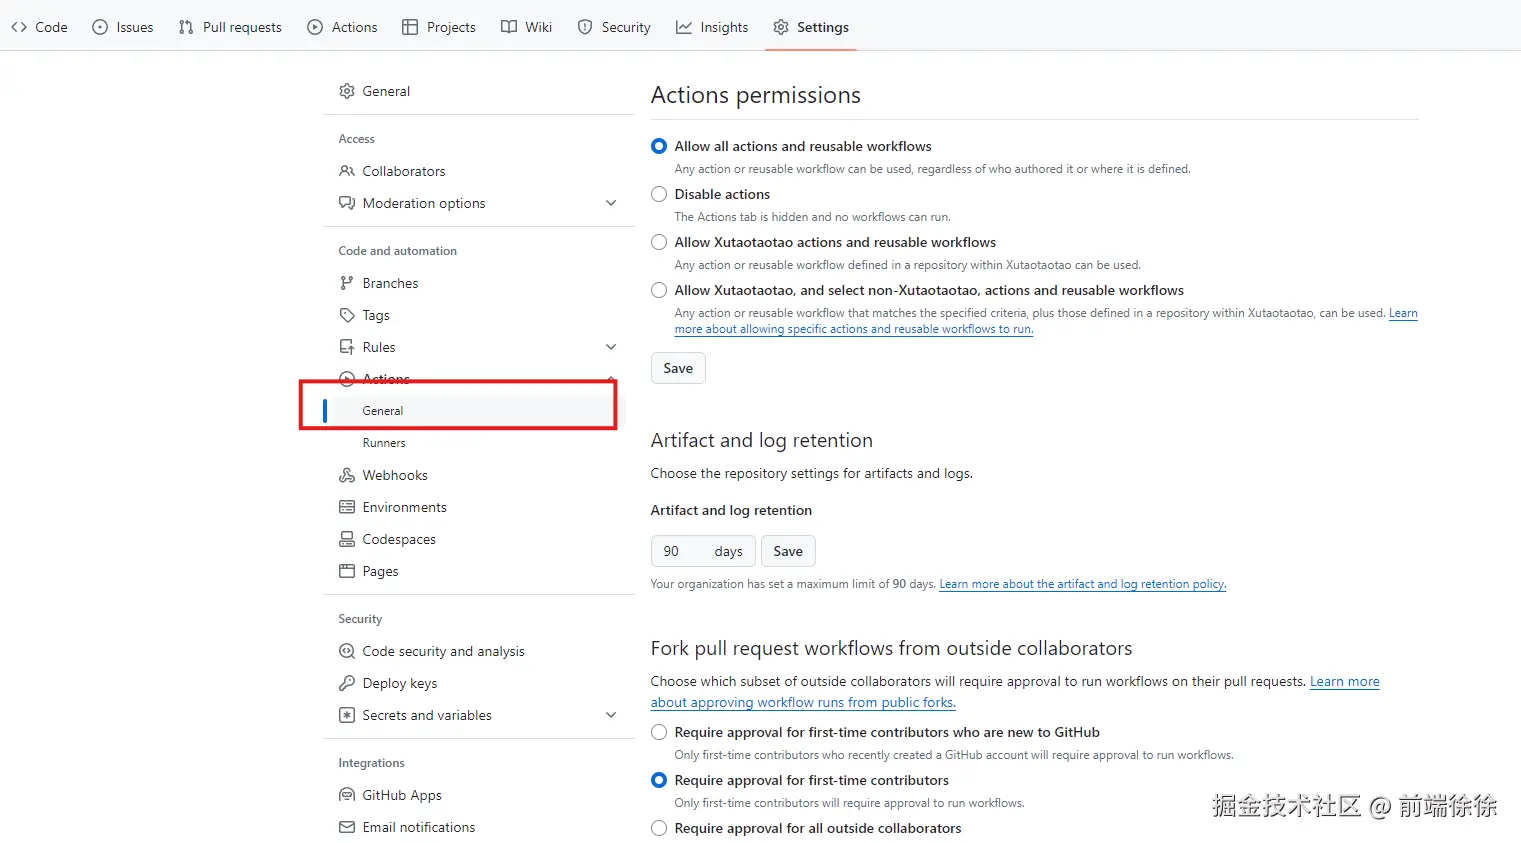Expand the Secrets and variables chevron
1521x843 pixels.
point(611,715)
